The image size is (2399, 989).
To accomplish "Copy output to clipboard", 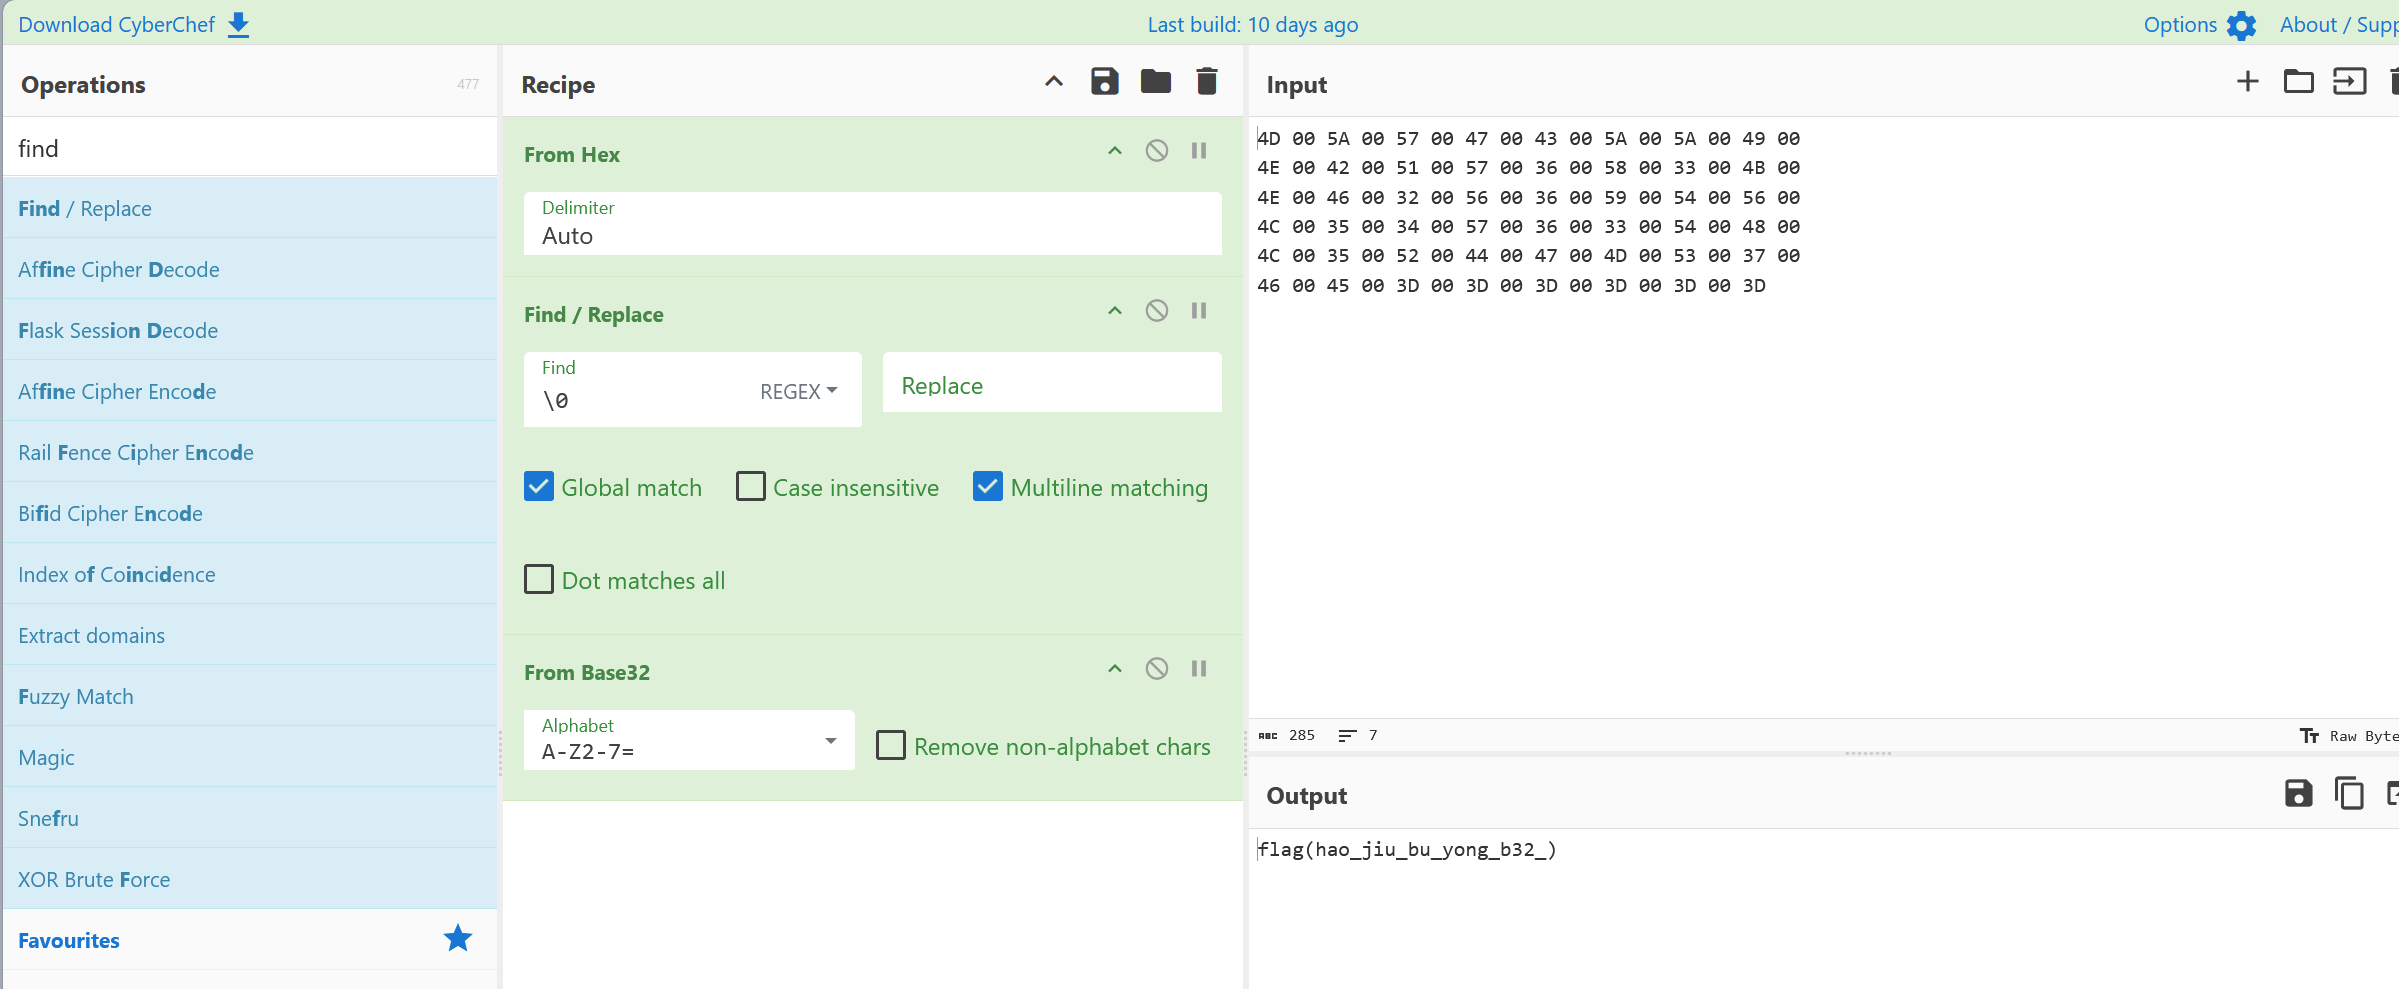I will (2349, 793).
